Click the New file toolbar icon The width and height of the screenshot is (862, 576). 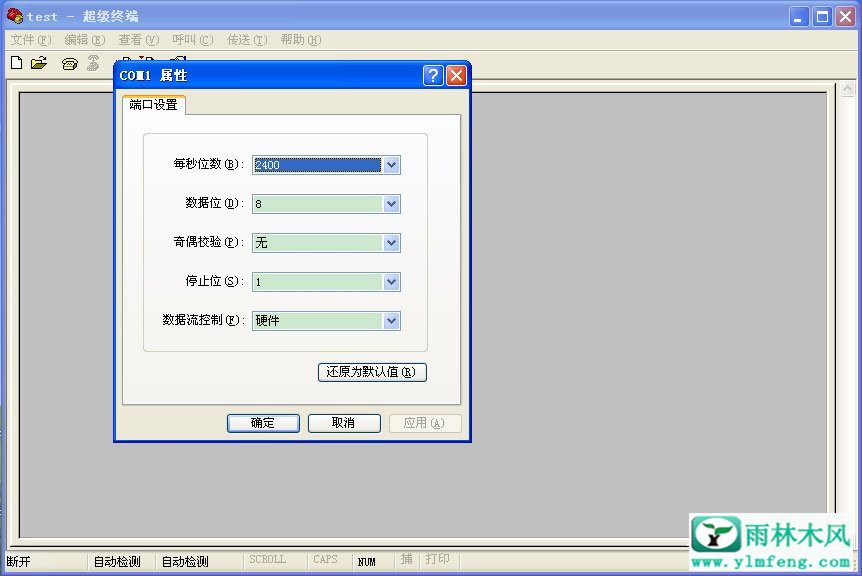pos(16,63)
